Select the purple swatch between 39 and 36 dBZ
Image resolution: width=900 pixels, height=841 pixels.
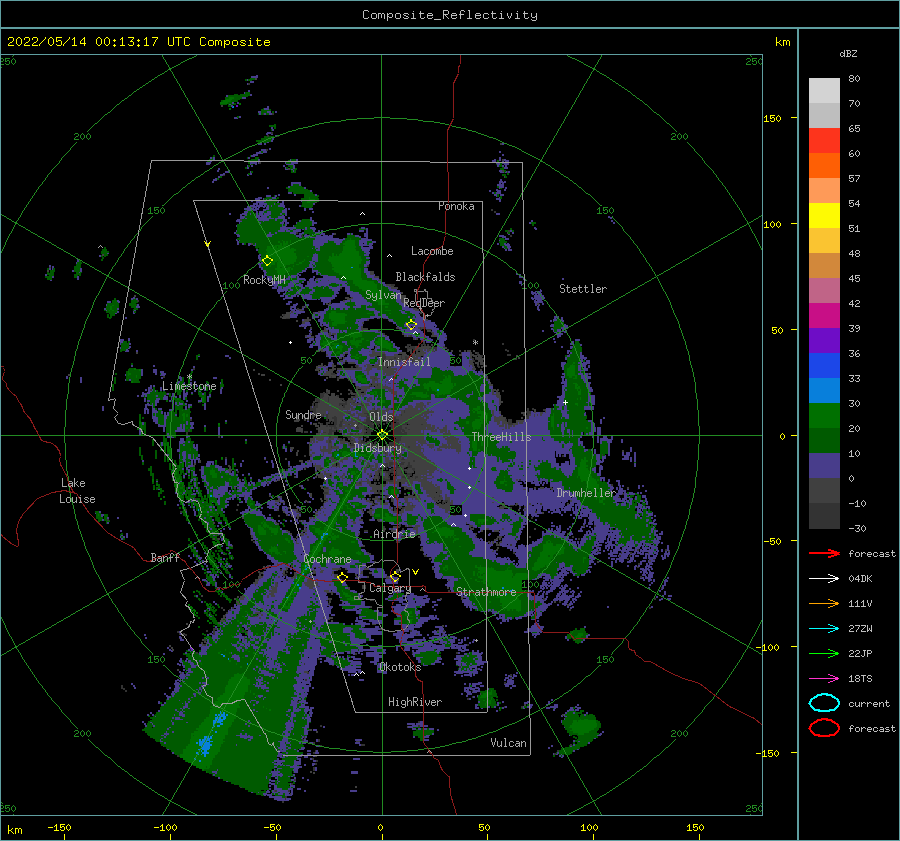(824, 341)
